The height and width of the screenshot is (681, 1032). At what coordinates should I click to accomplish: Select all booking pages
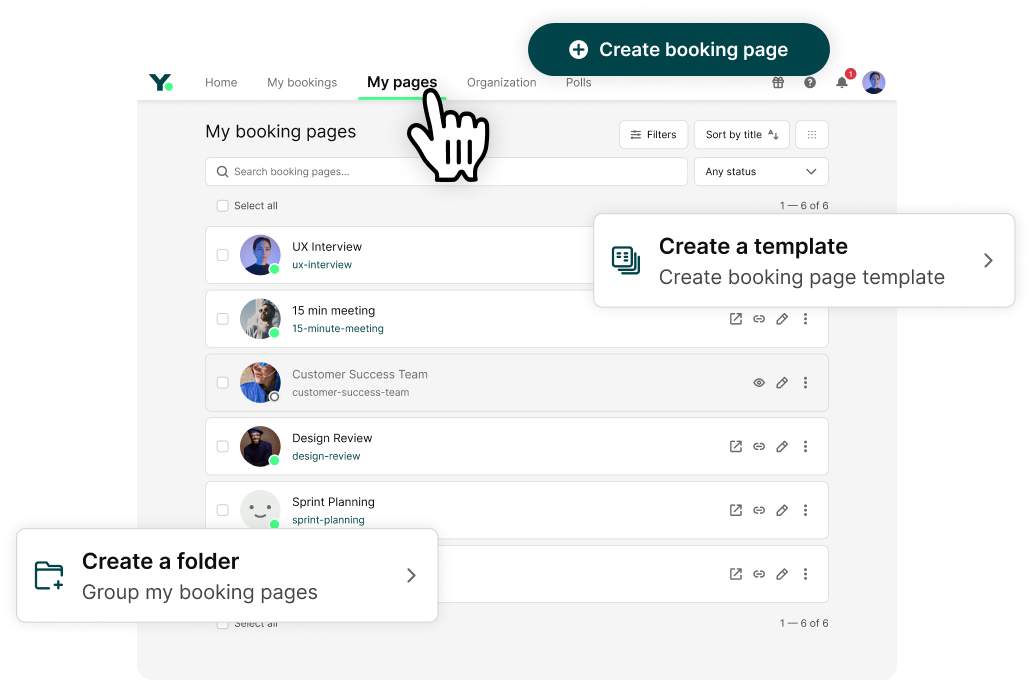222,205
